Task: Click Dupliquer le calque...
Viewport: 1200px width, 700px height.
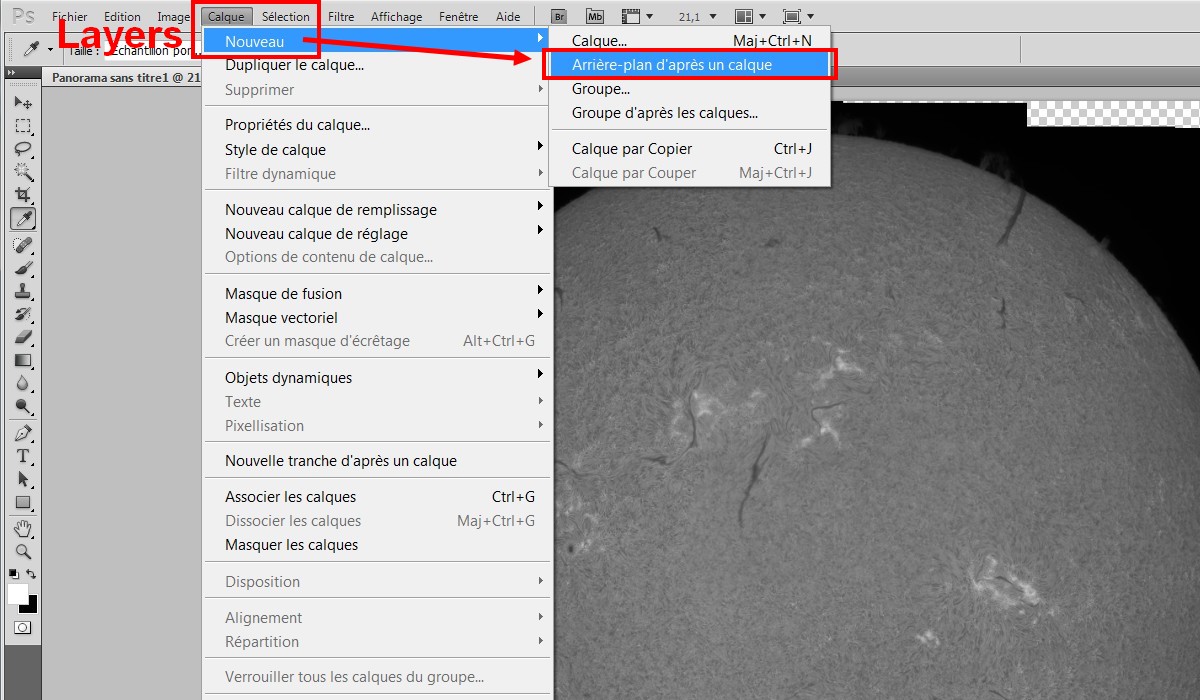Action: click(x=377, y=65)
